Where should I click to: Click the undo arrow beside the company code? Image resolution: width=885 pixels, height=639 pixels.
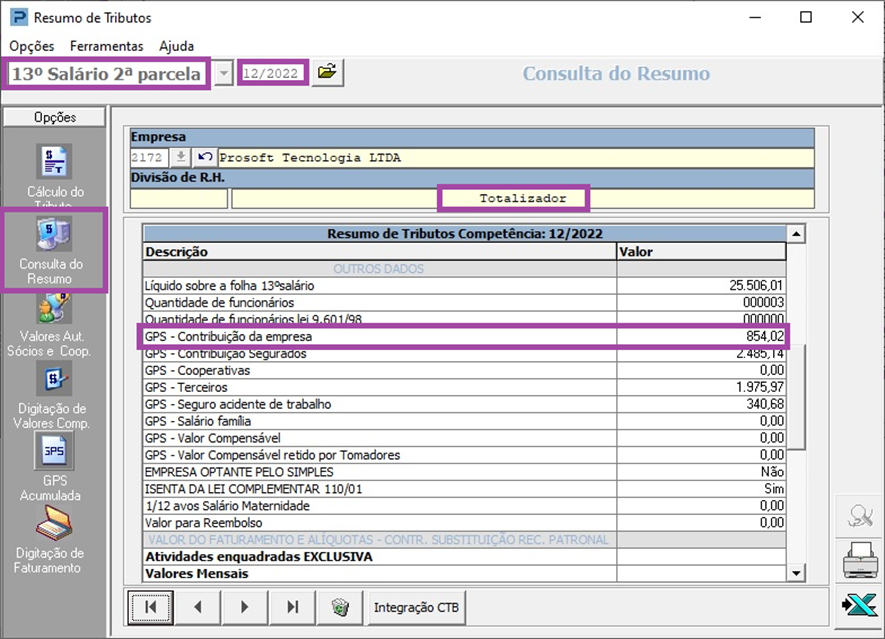tap(204, 157)
